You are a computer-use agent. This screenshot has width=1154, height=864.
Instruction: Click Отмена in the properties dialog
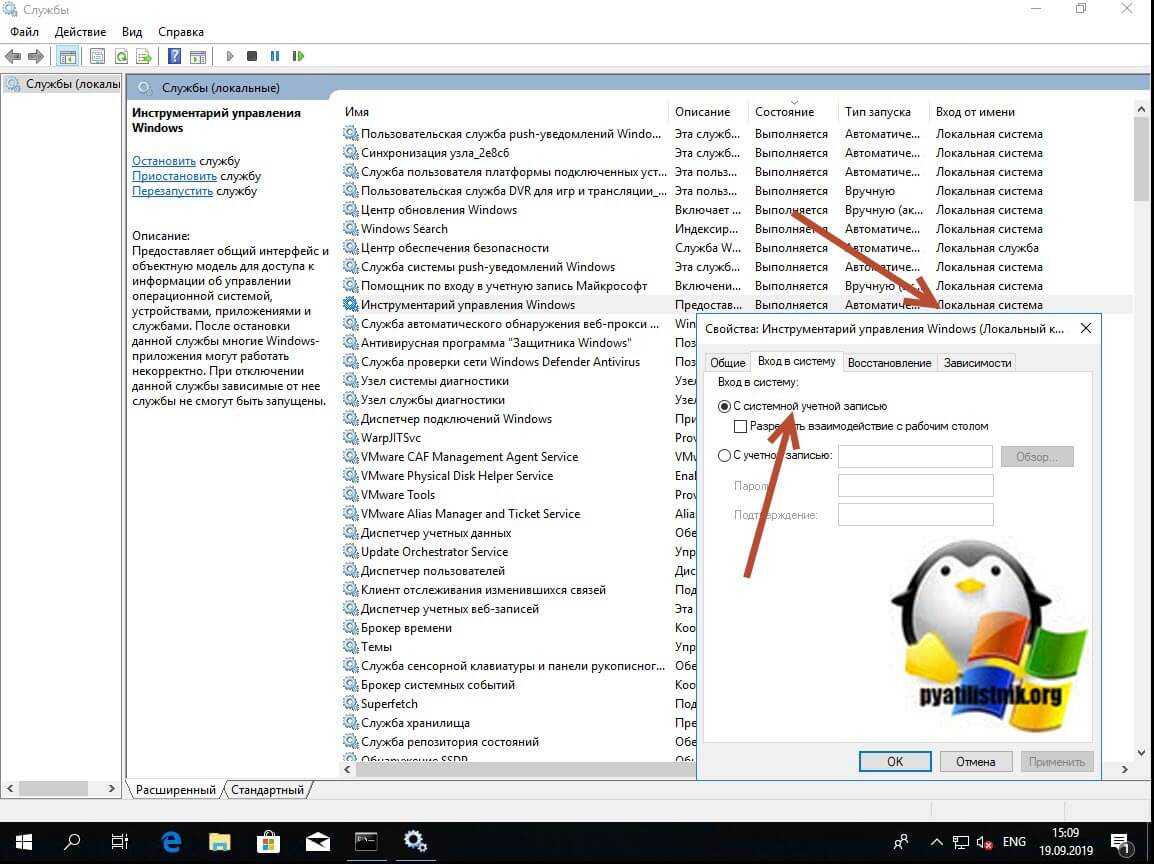pyautogui.click(x=976, y=762)
